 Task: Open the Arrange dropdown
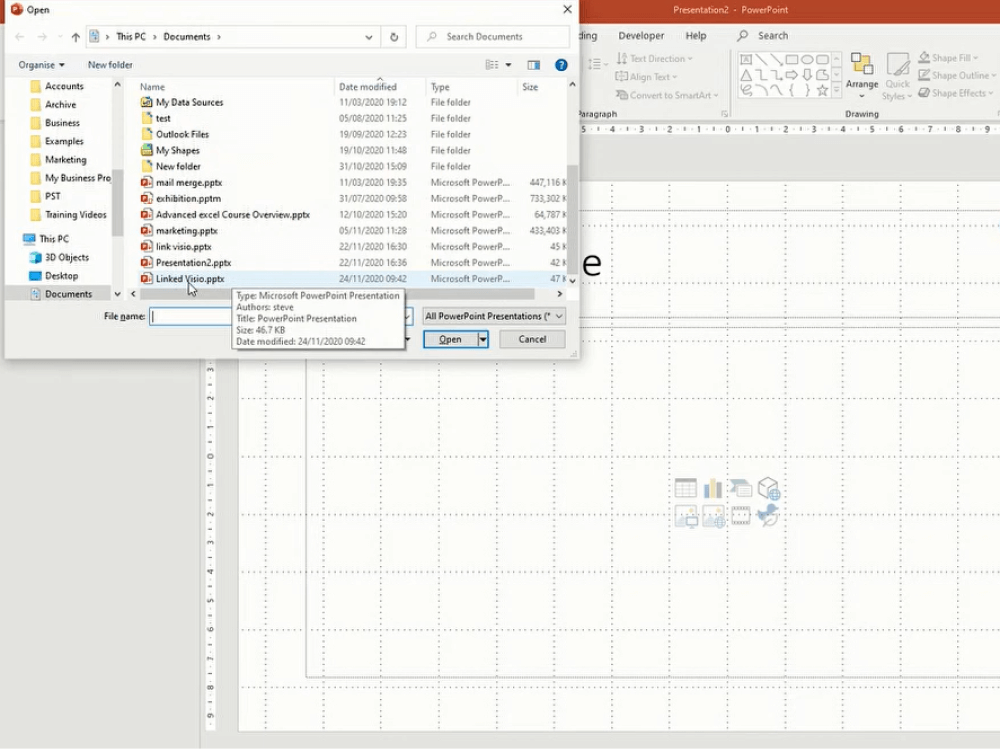[x=861, y=75]
